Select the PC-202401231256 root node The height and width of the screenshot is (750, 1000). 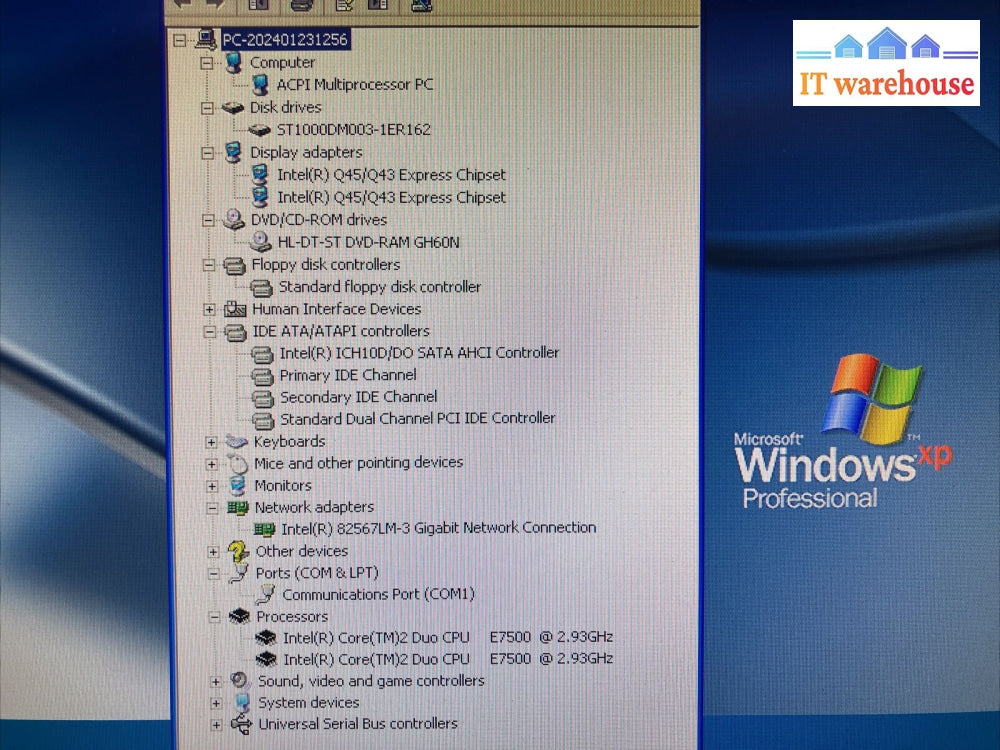tap(285, 40)
